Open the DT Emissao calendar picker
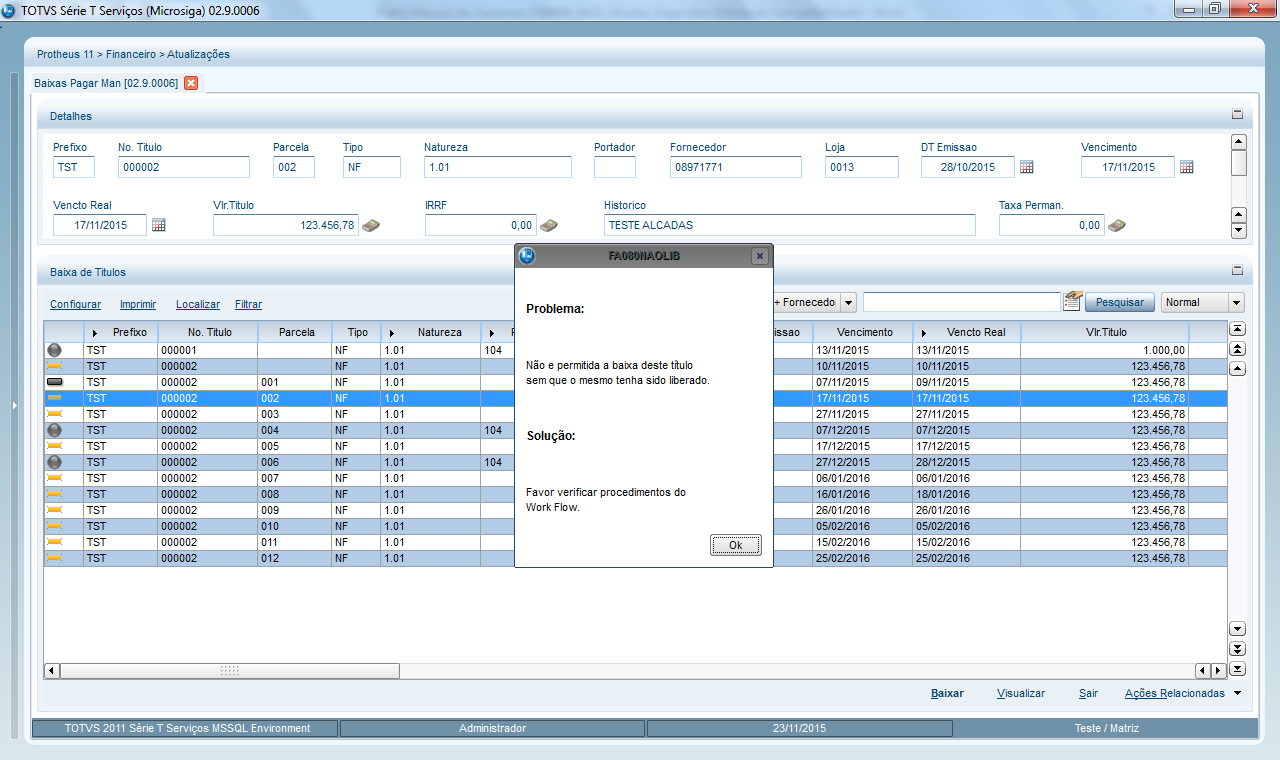Image resolution: width=1280 pixels, height=760 pixels. [1026, 167]
